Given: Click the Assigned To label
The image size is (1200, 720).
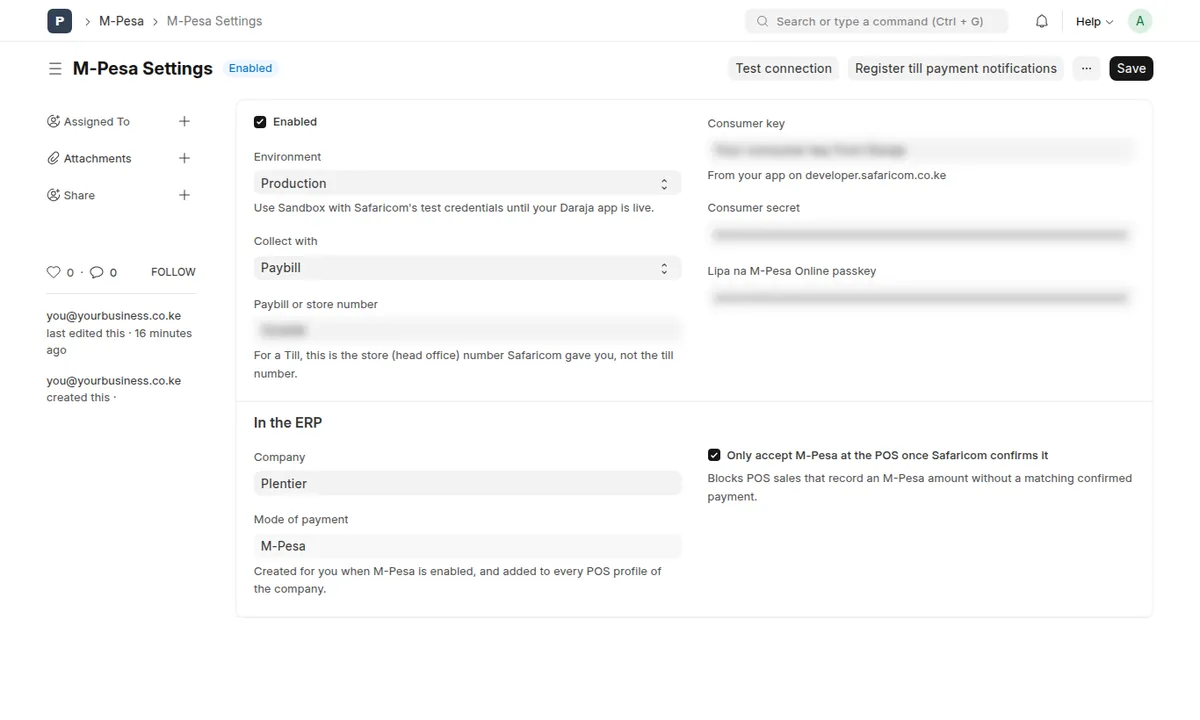Looking at the screenshot, I should (x=97, y=121).
